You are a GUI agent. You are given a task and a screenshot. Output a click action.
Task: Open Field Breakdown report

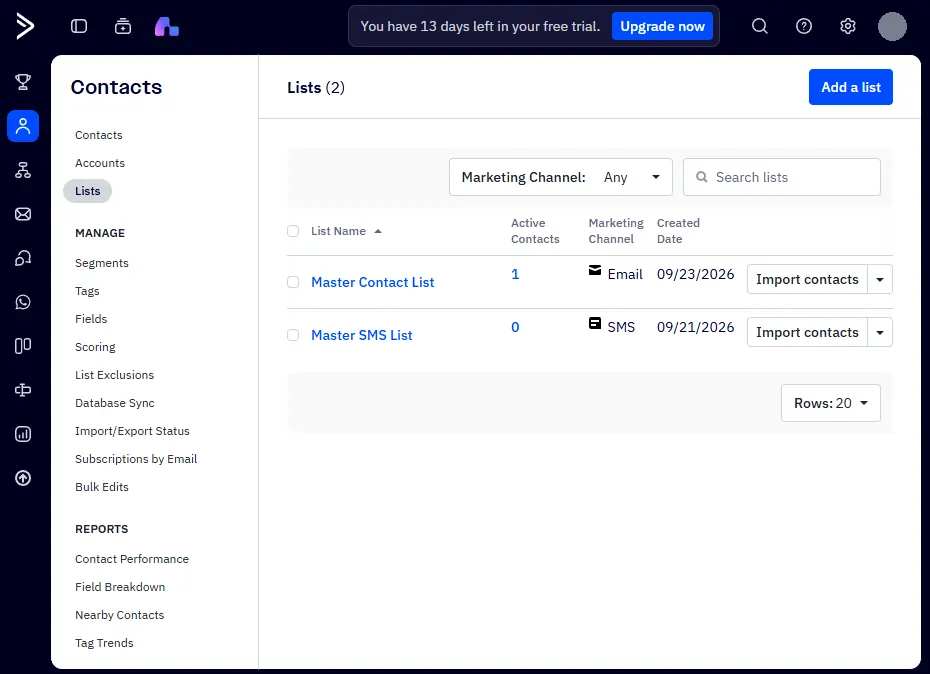pos(120,587)
